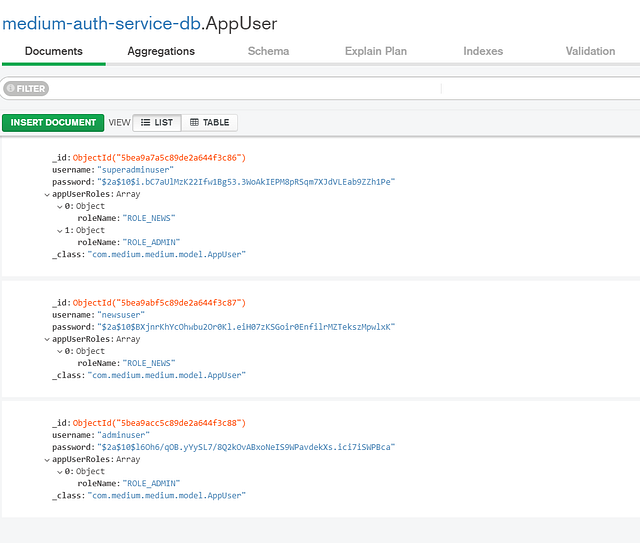640x543 pixels.
Task: Collapse 0: Object in superadminuser roles
Action: [x=59, y=206]
